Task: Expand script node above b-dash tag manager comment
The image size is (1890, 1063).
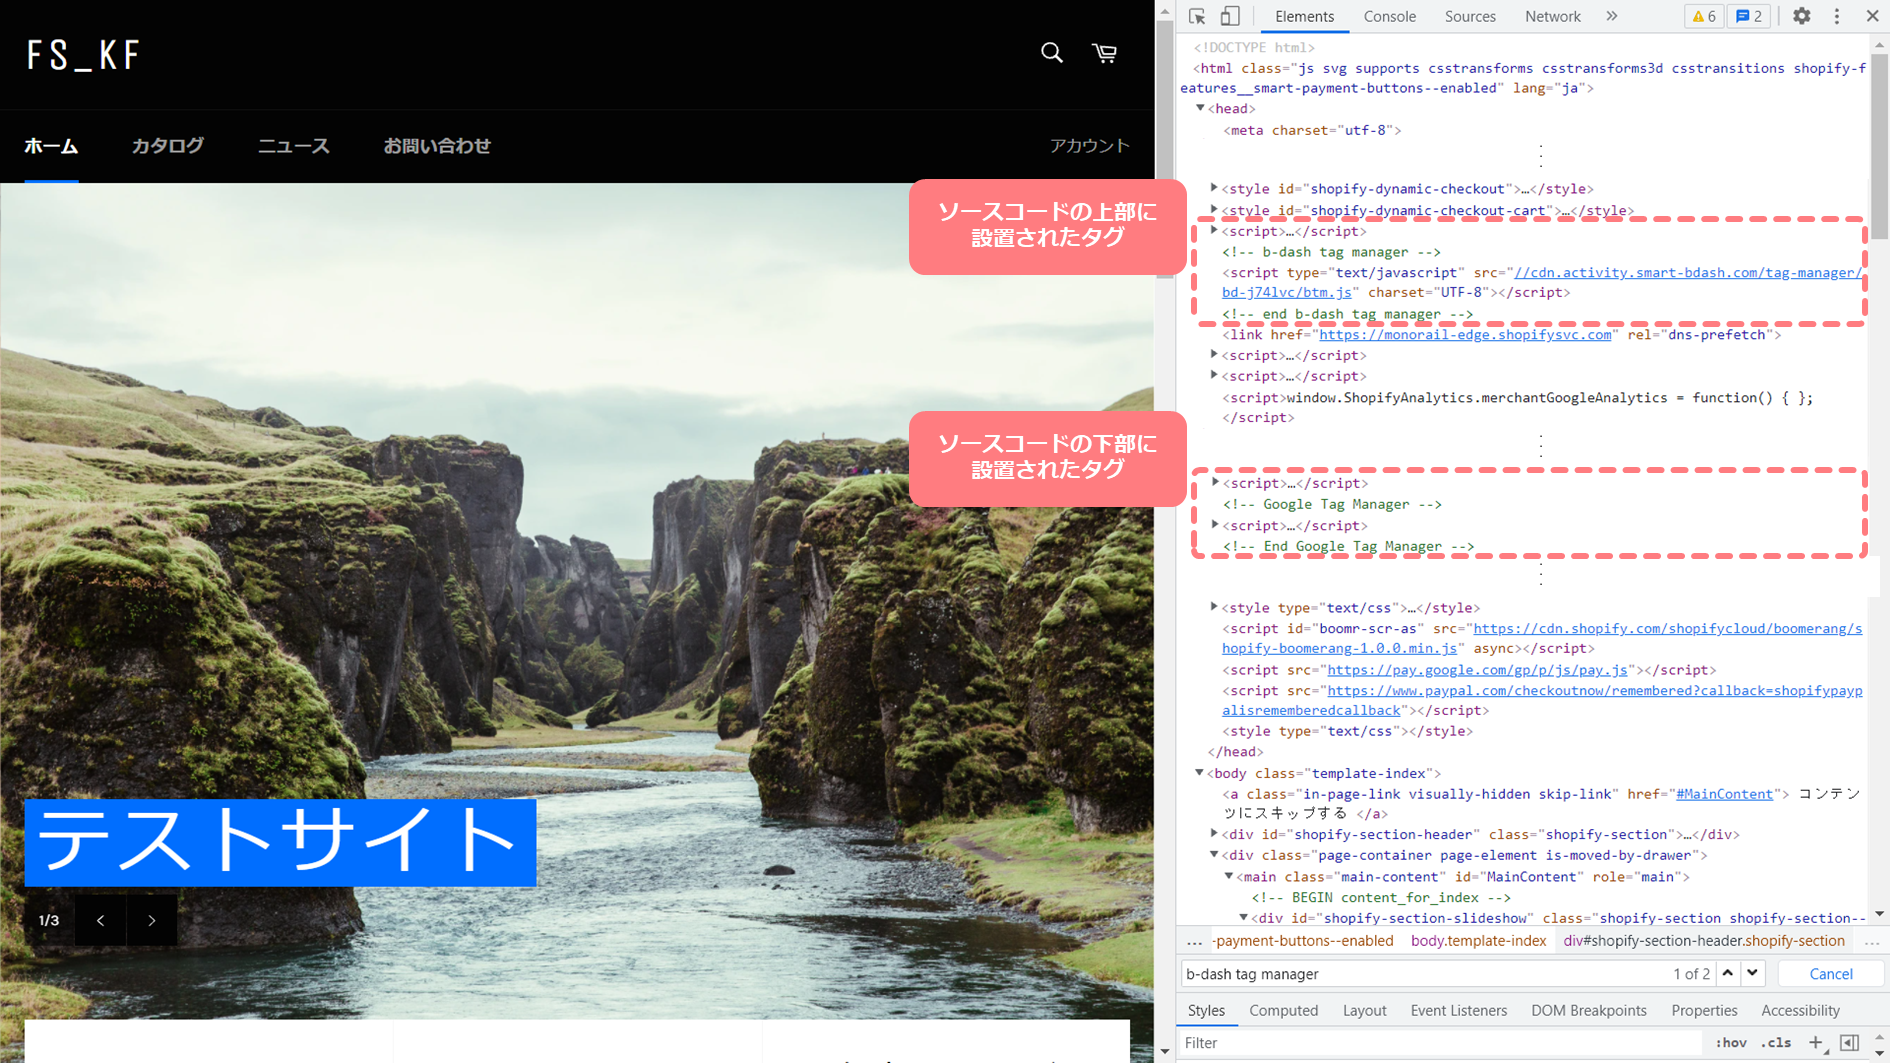Action: point(1214,231)
